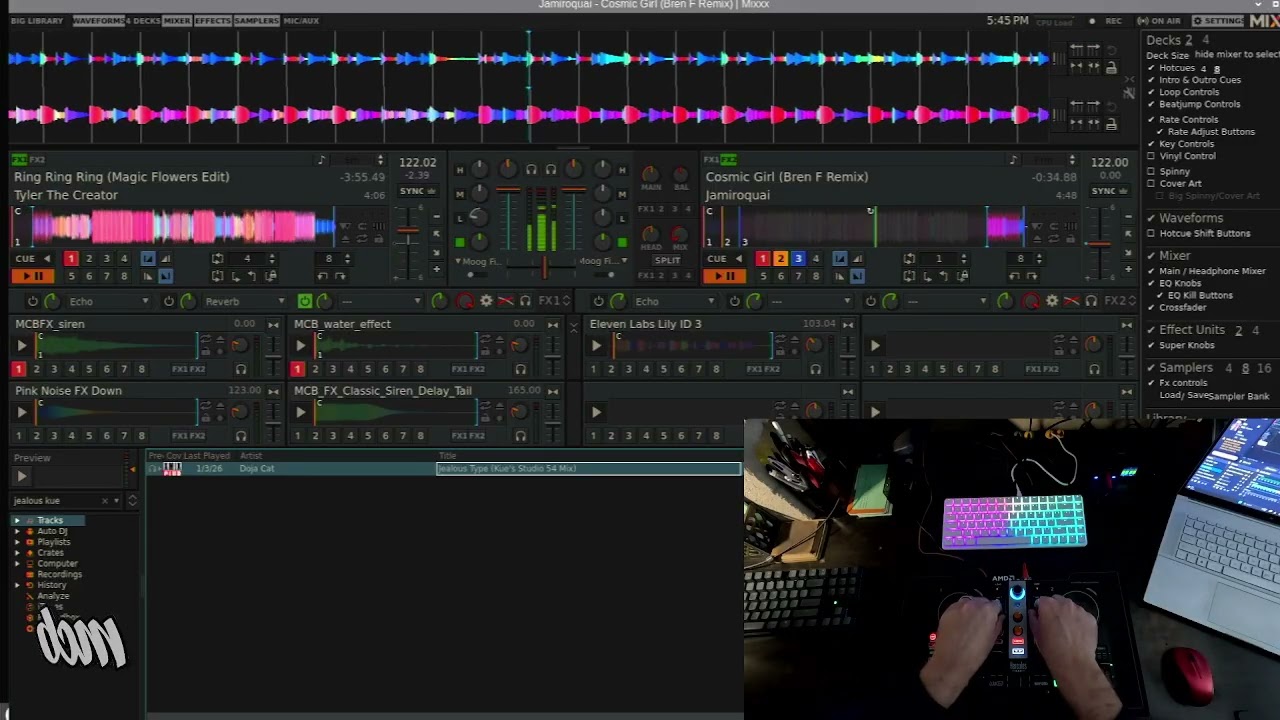The width and height of the screenshot is (1280, 720).
Task: Uncheck the Crossfader option
Action: click(1151, 307)
